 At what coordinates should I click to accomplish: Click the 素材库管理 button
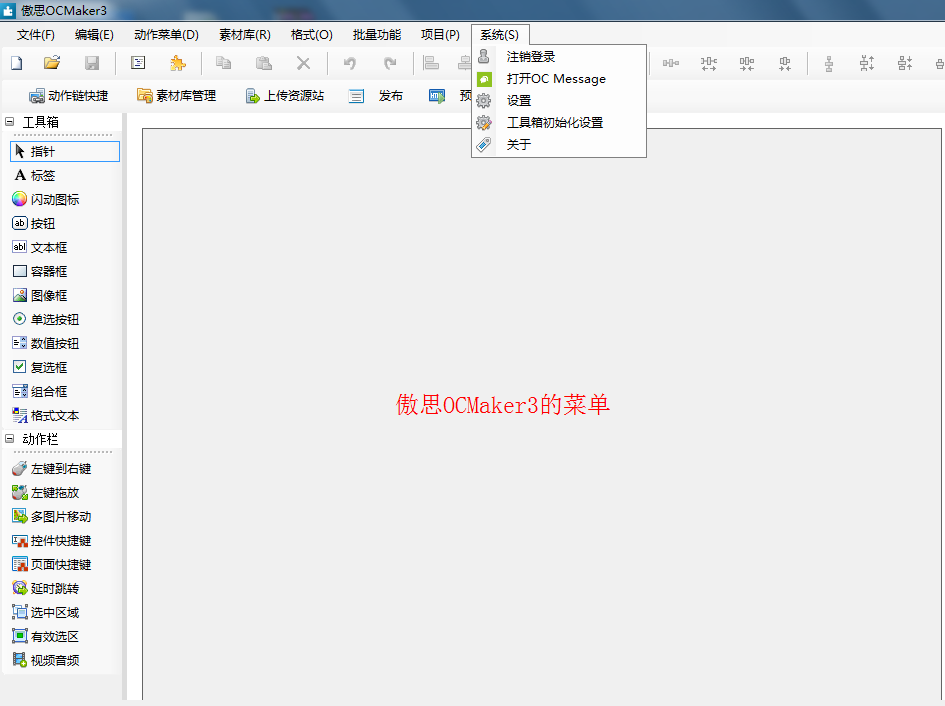(177, 96)
